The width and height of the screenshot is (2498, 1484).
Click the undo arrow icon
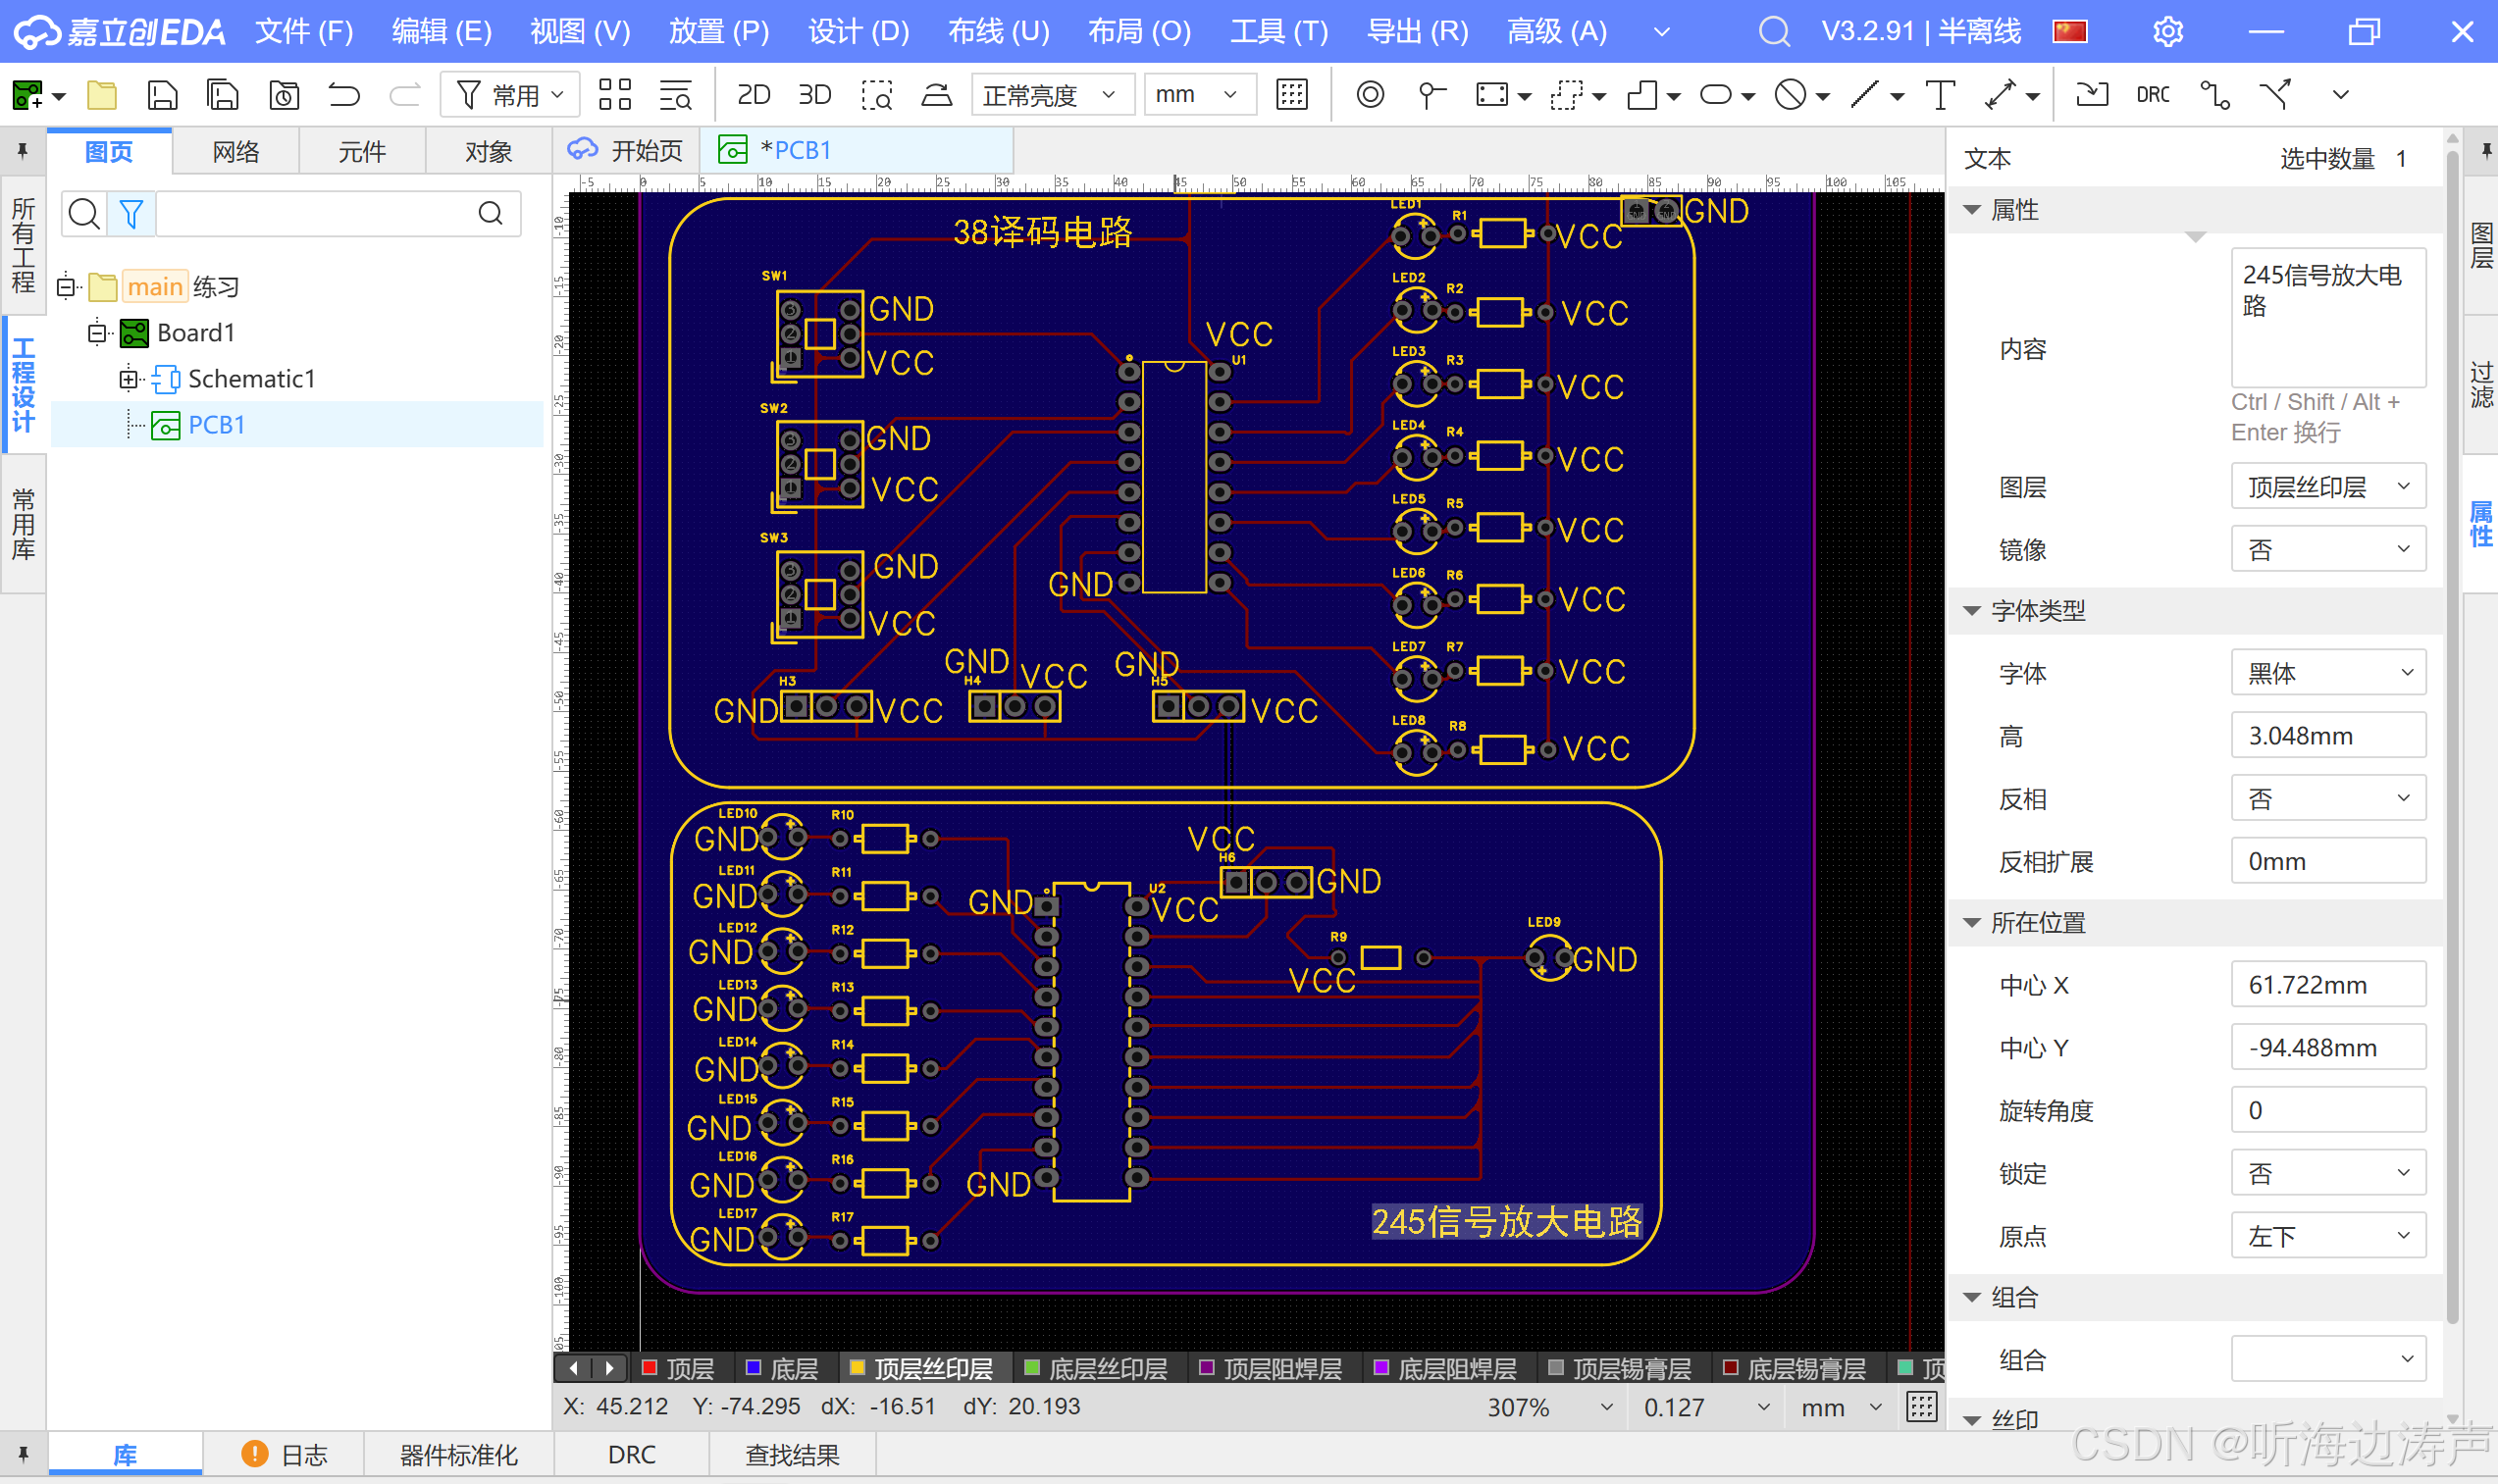[344, 95]
